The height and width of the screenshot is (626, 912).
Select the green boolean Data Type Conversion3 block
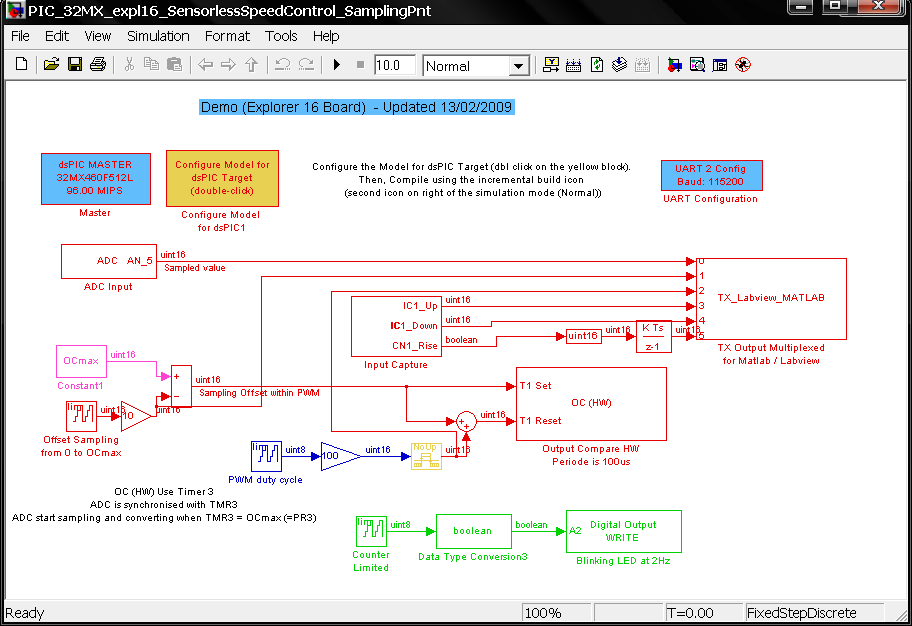click(x=473, y=531)
